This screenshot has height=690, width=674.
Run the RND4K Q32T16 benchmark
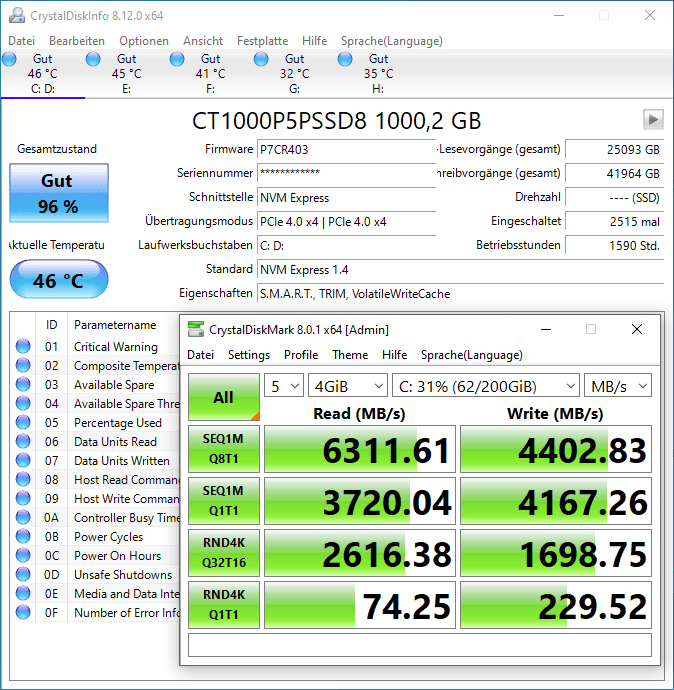[223, 553]
